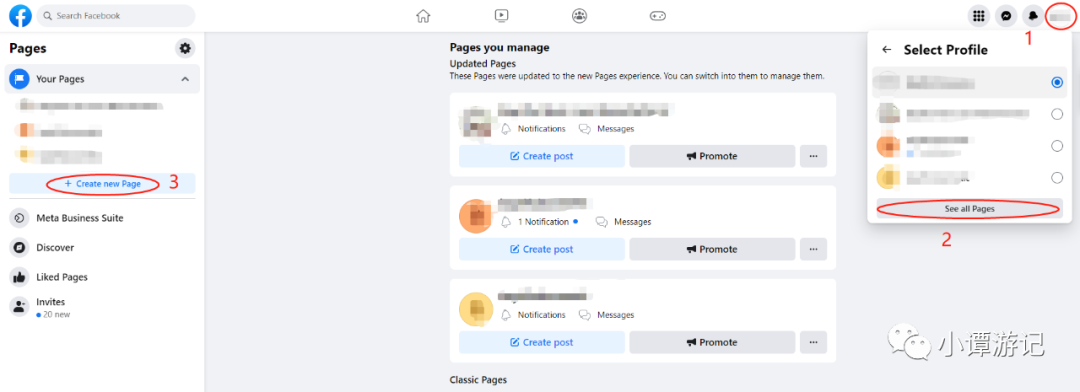Focus the Search Facebook field
This screenshot has height=392, width=1080.
pos(116,15)
